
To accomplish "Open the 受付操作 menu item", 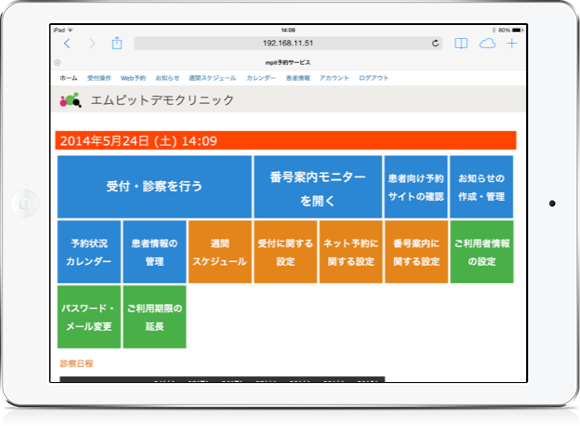I will point(99,78).
